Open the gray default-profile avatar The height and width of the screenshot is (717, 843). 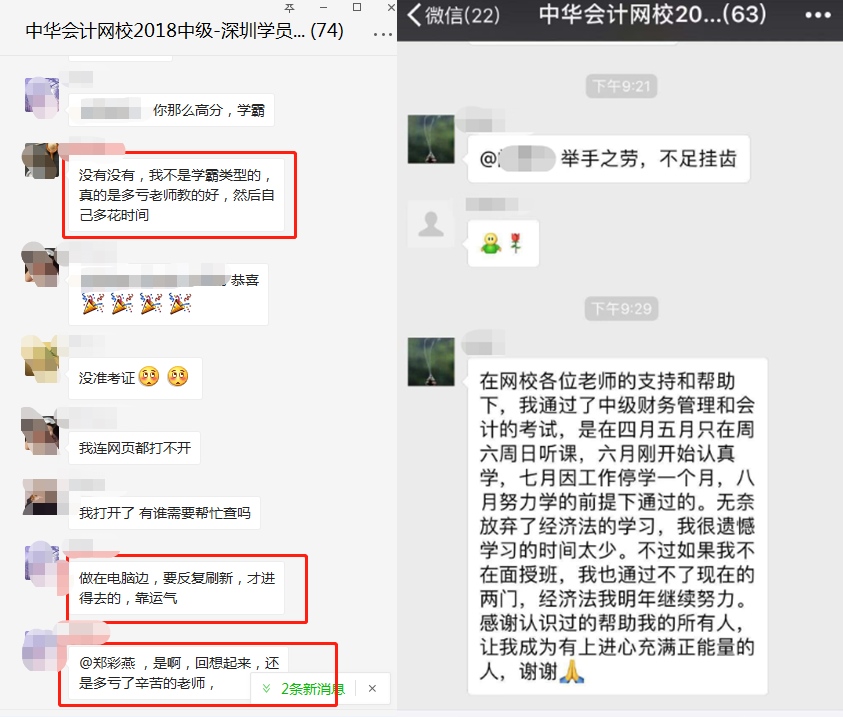tap(431, 224)
